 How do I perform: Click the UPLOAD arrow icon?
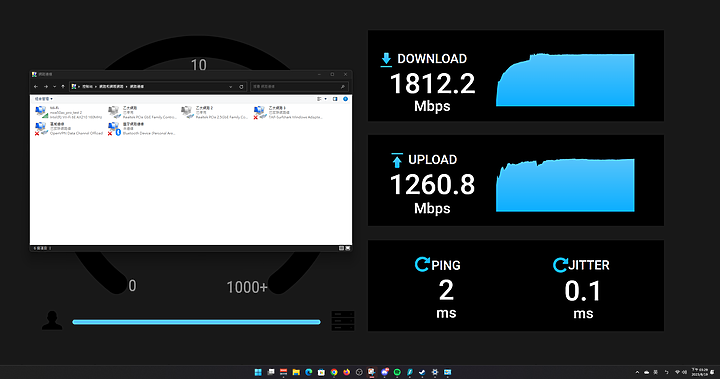pyautogui.click(x=397, y=160)
